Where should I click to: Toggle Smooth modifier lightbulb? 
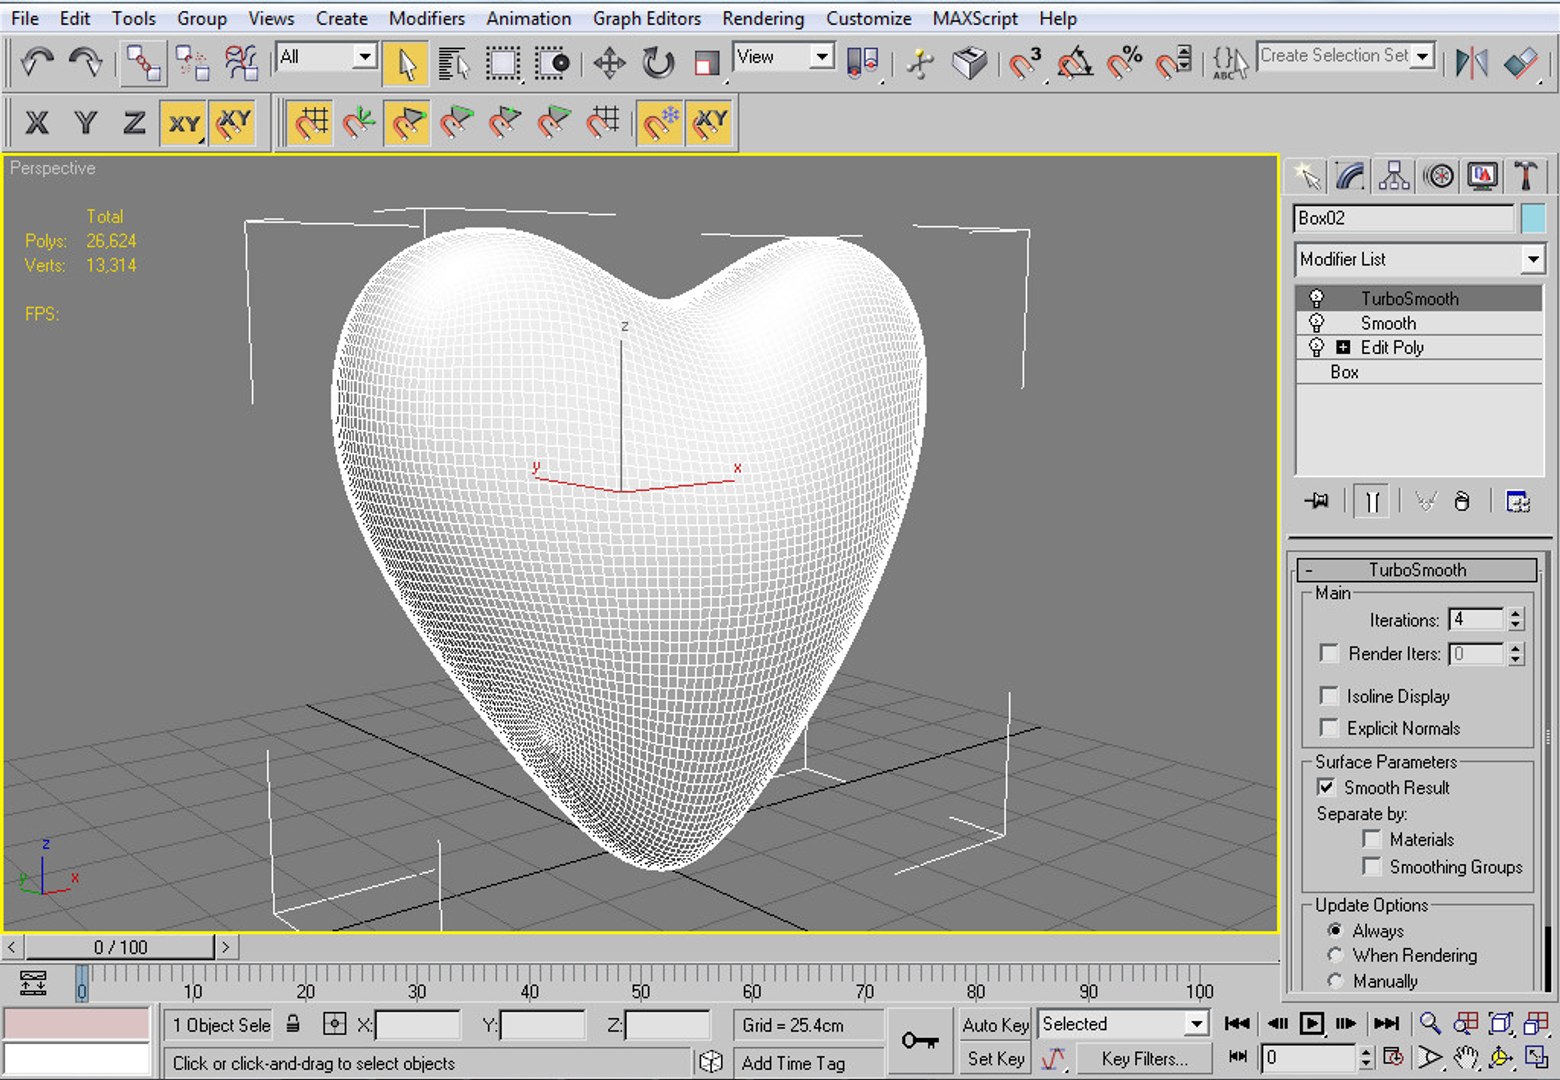coord(1316,323)
